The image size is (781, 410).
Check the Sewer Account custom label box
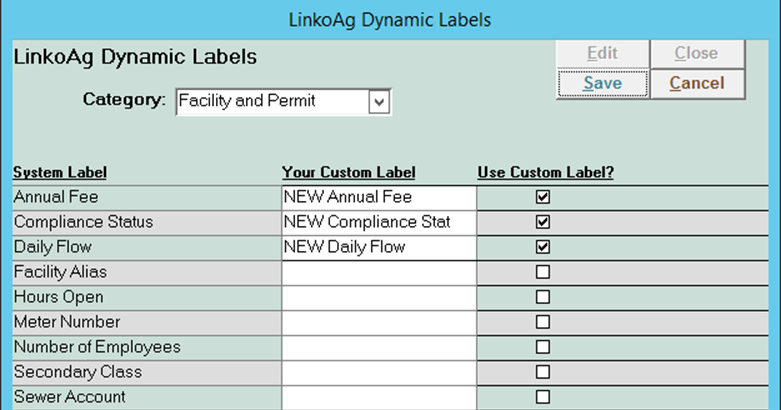pos(543,397)
